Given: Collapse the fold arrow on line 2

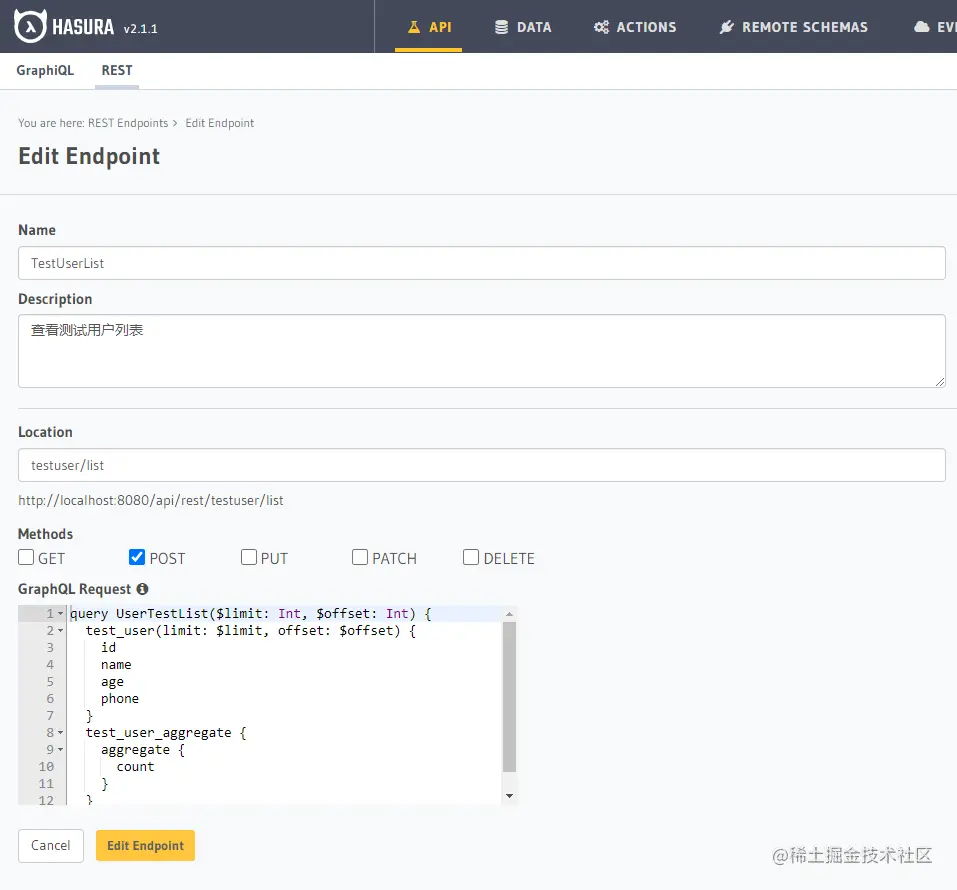Looking at the screenshot, I should coord(60,631).
